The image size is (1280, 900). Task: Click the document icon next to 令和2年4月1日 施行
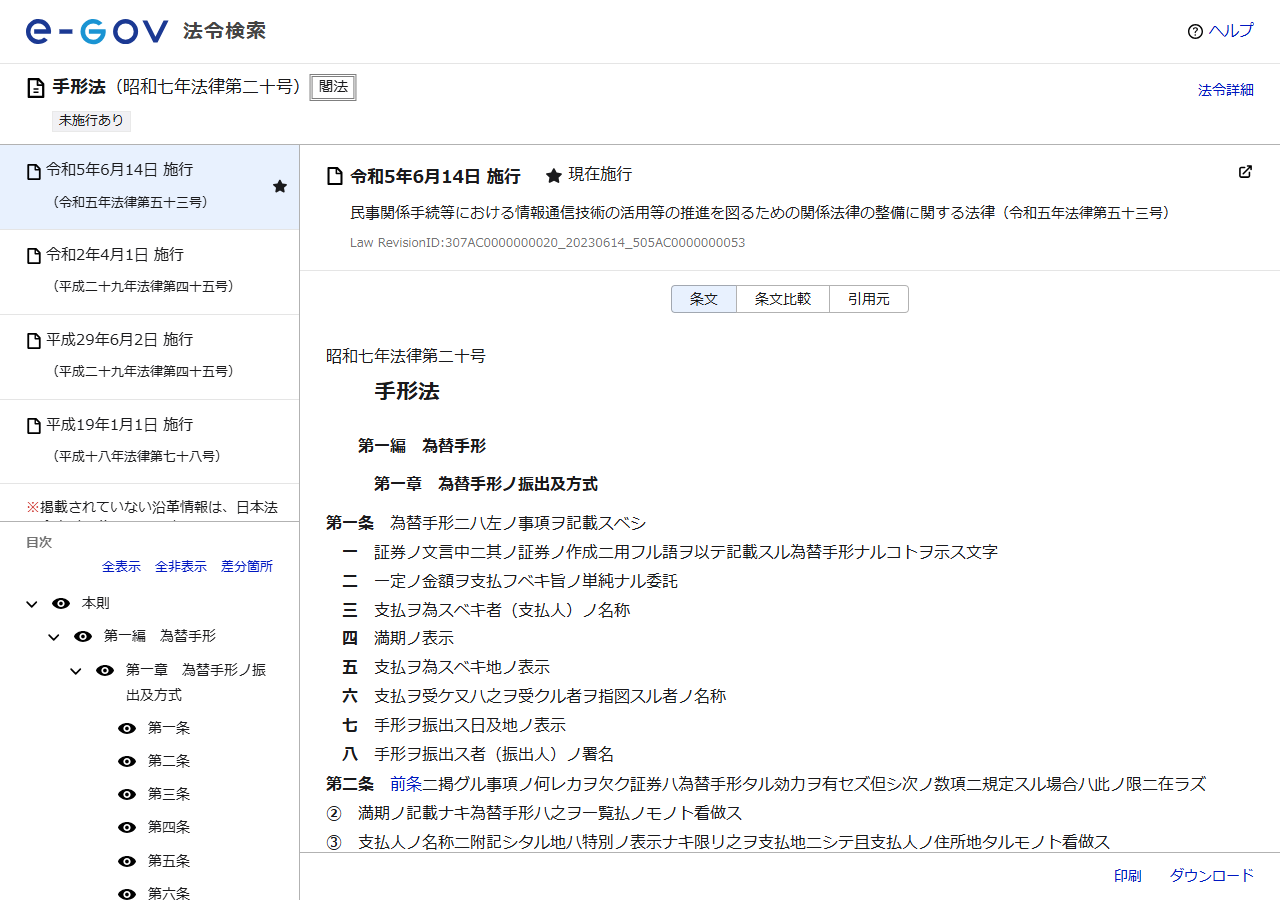point(34,256)
